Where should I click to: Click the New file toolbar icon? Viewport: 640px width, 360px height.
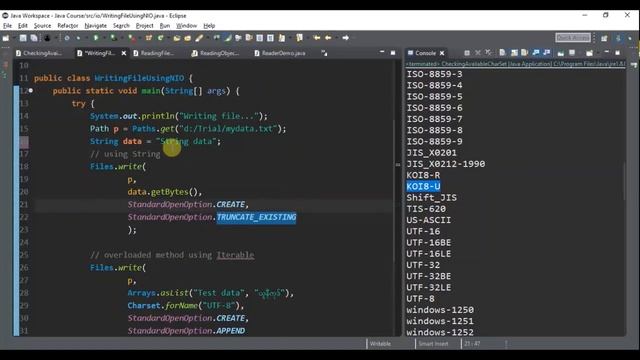tap(6, 38)
